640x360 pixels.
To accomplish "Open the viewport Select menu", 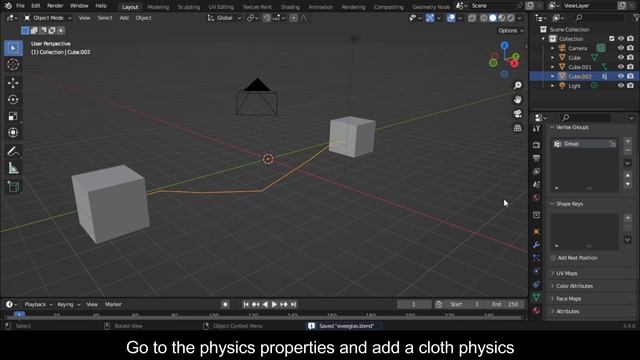I will 105,18.
